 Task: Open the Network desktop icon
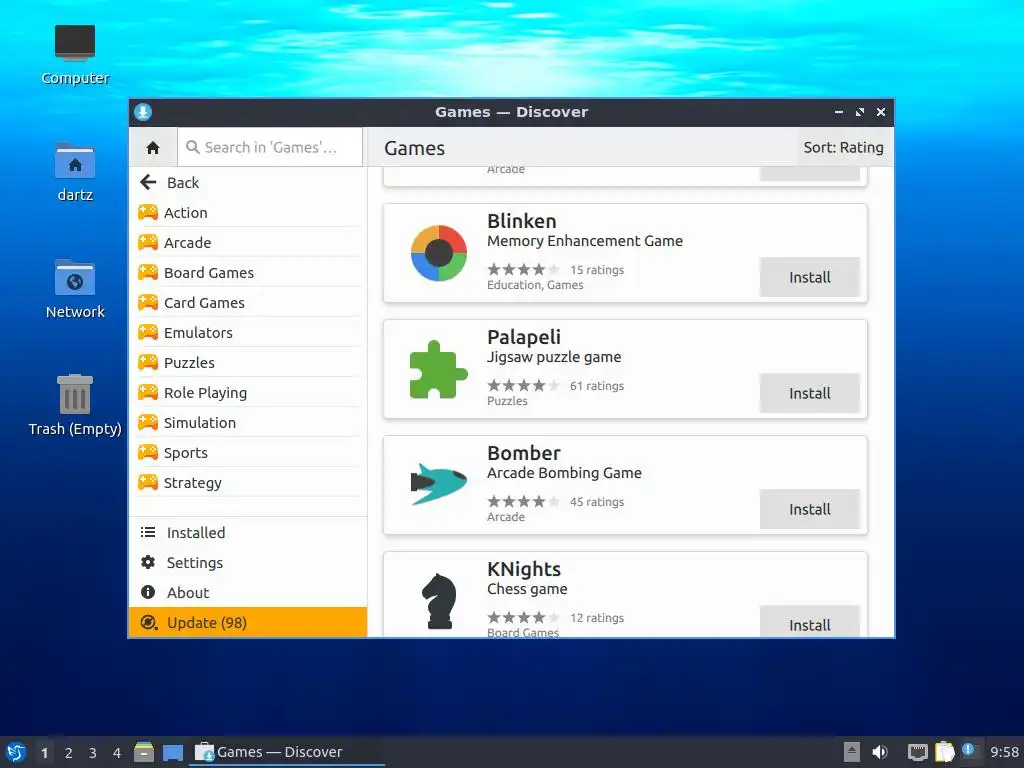click(74, 289)
